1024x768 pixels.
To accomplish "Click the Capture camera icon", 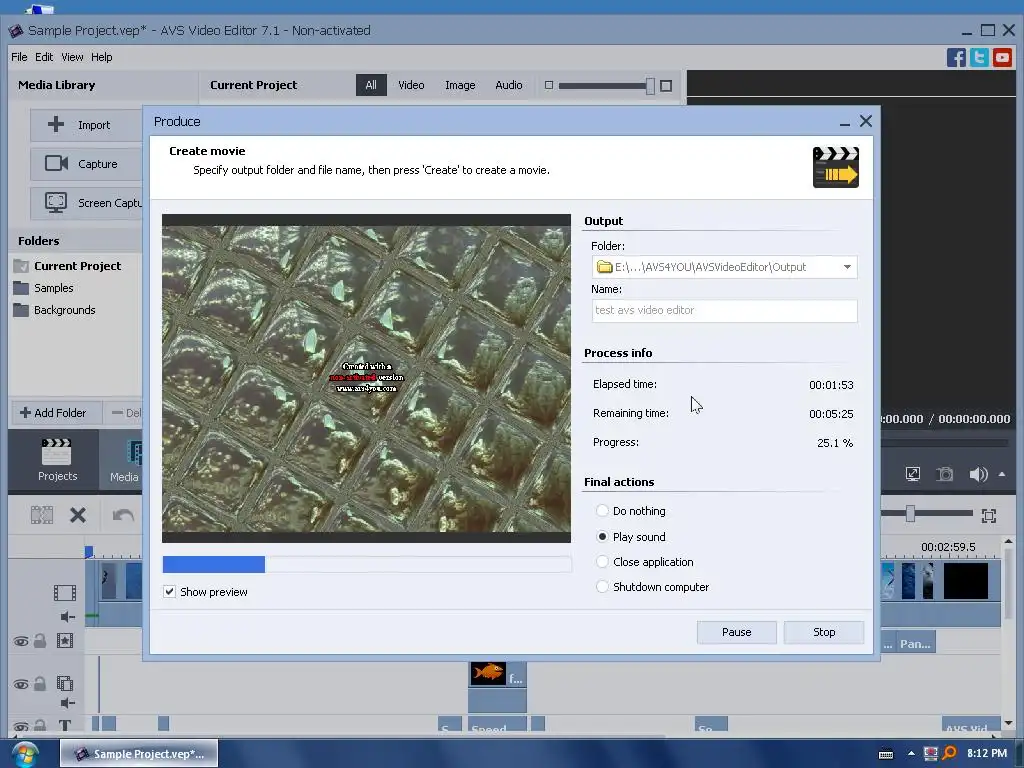I will (56, 163).
